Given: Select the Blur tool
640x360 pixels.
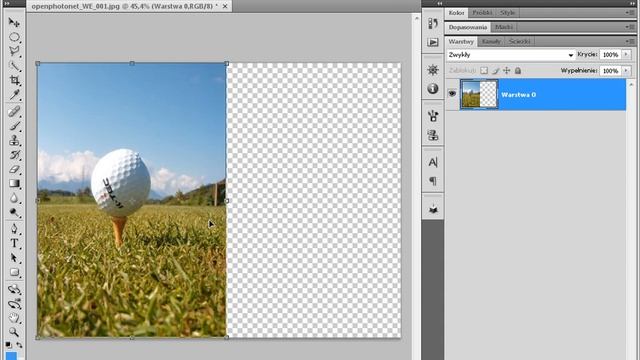Looking at the screenshot, I should [x=14, y=198].
